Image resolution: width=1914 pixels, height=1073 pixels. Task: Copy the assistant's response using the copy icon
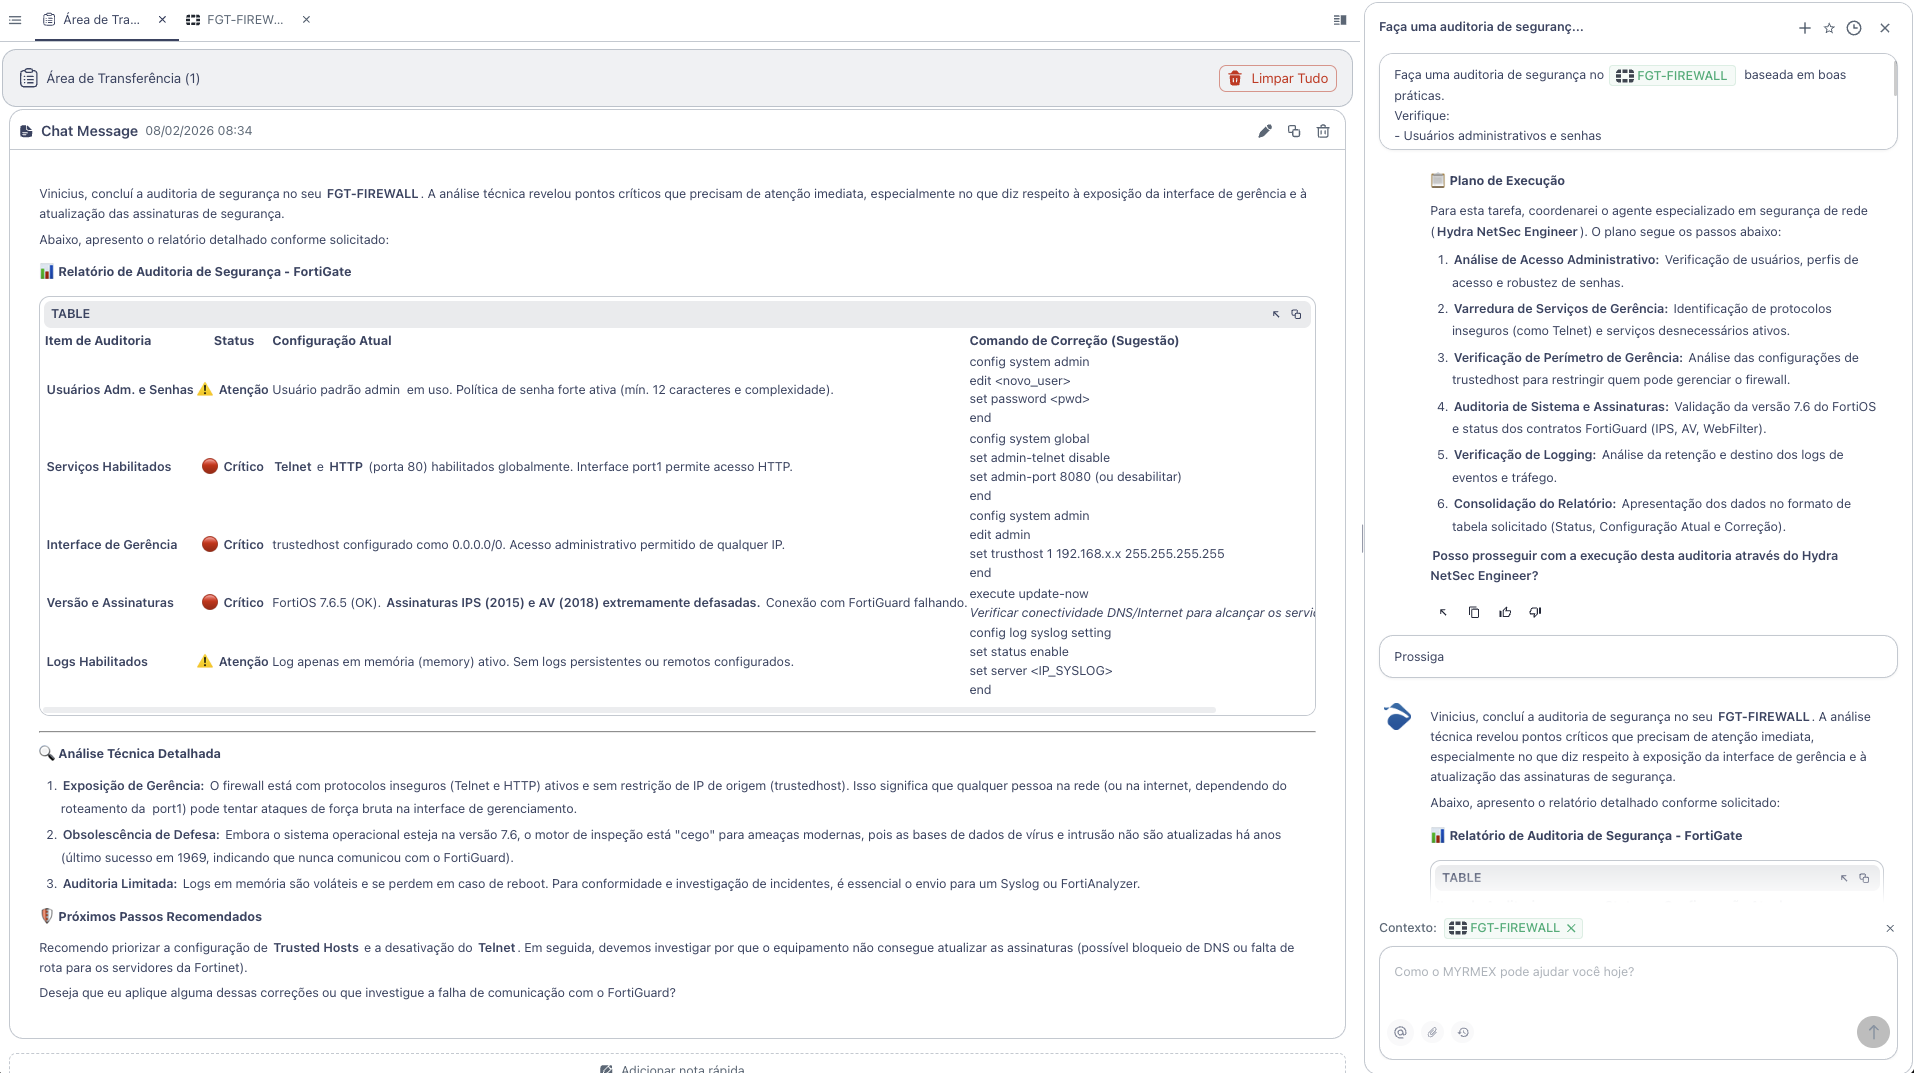[x=1473, y=612]
